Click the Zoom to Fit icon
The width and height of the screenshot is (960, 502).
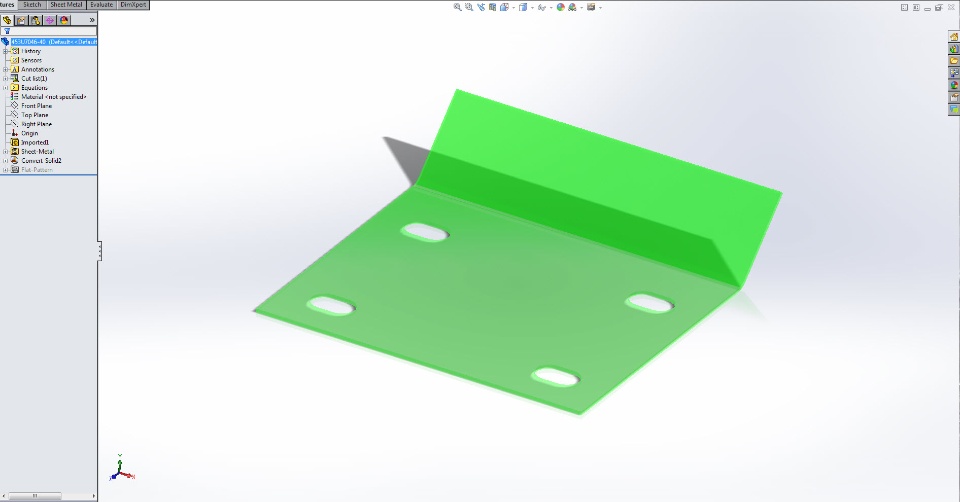[x=457, y=7]
